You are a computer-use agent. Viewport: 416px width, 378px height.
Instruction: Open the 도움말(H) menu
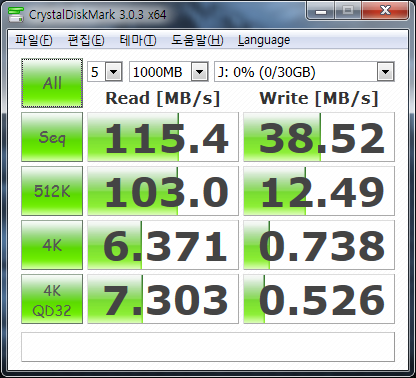[x=197, y=40]
